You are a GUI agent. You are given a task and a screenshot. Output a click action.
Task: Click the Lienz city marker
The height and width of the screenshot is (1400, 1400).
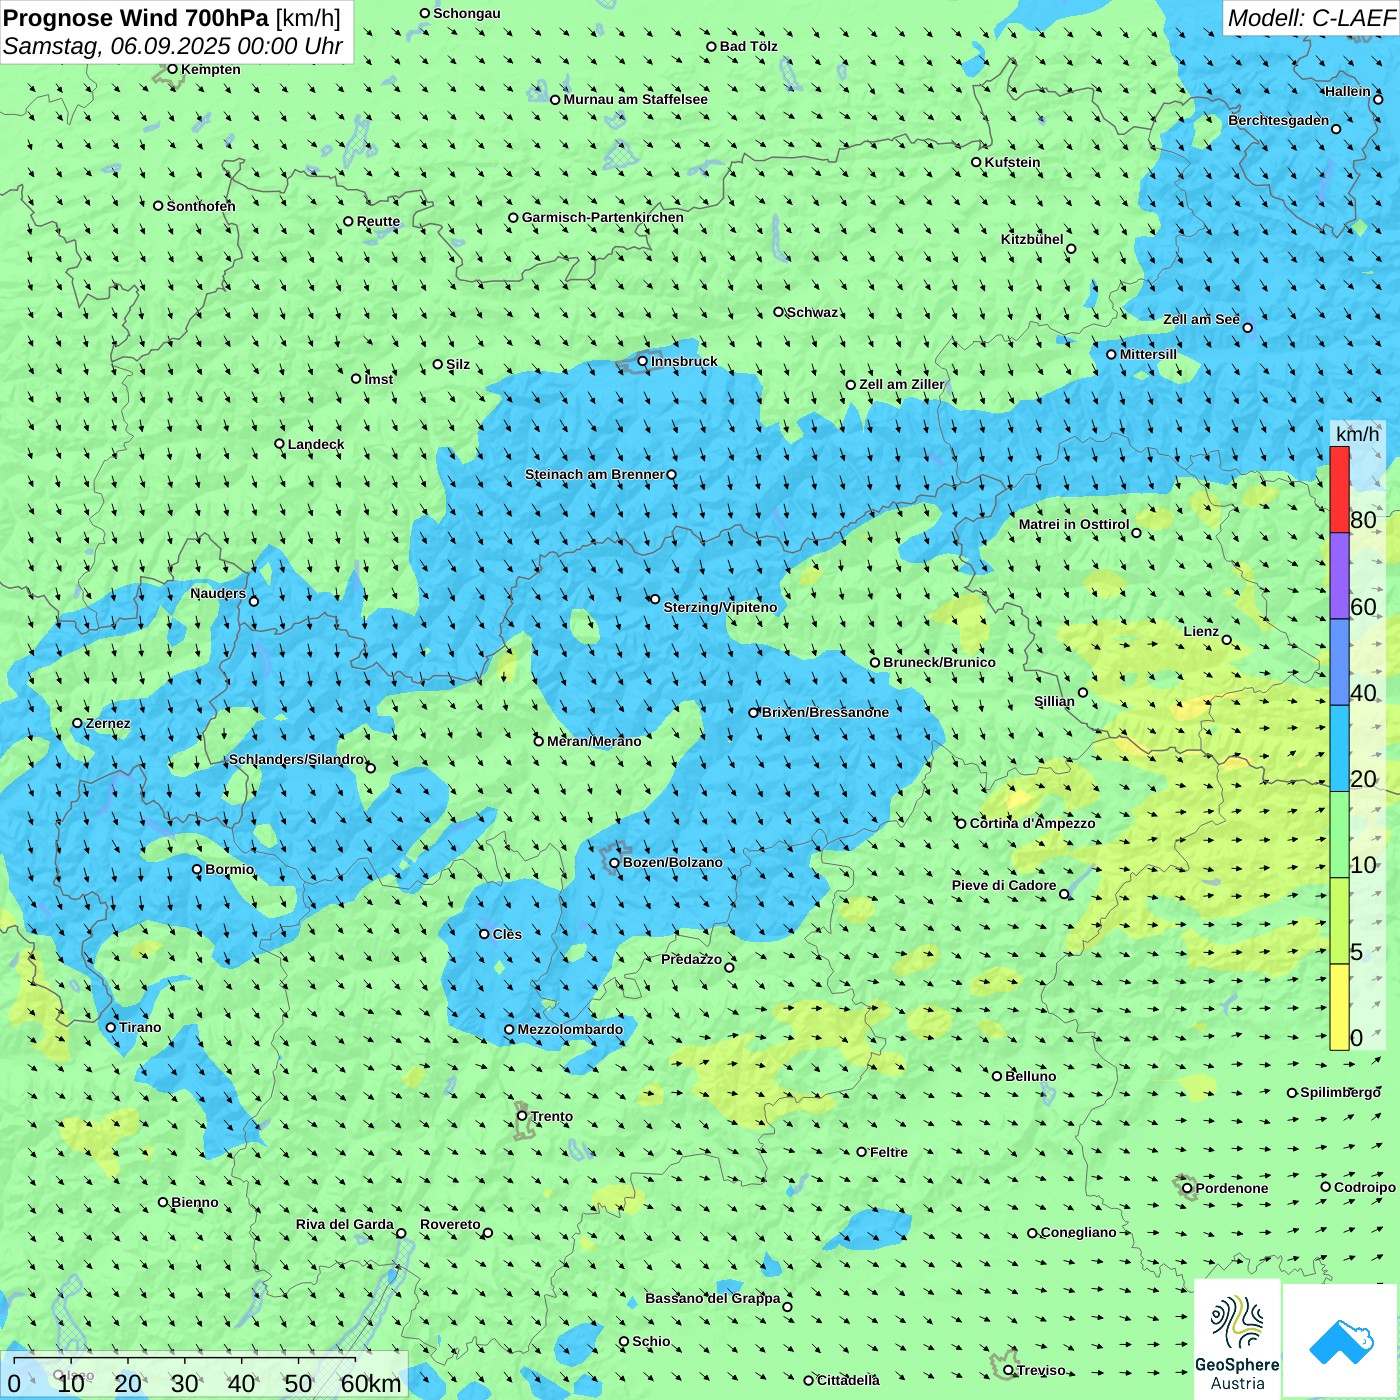[x=1227, y=640]
